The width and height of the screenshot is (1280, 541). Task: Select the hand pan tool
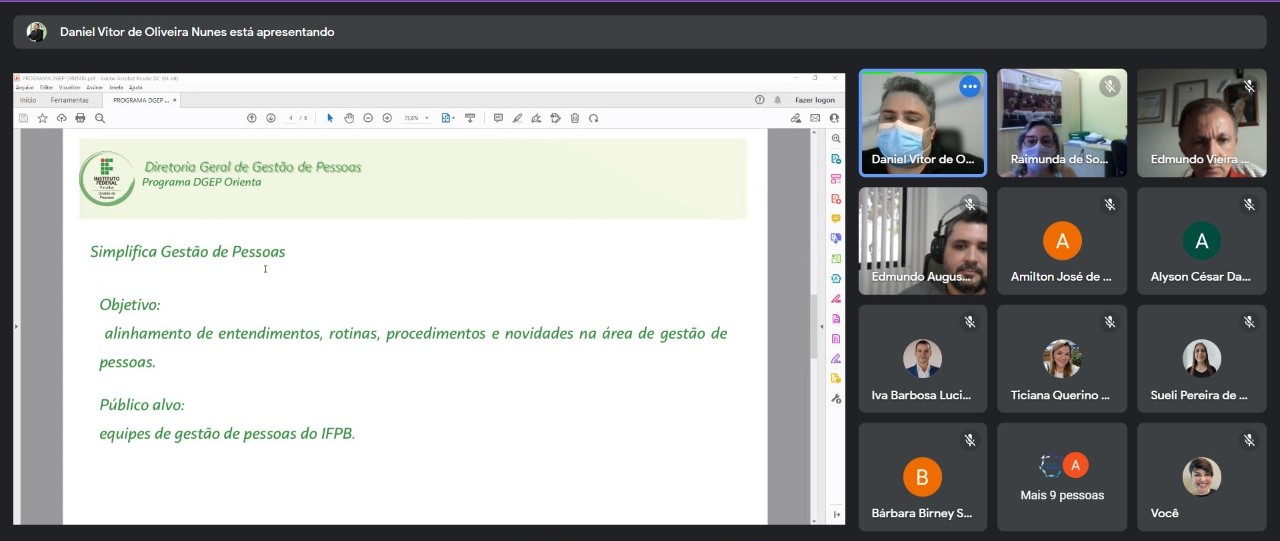coord(349,118)
